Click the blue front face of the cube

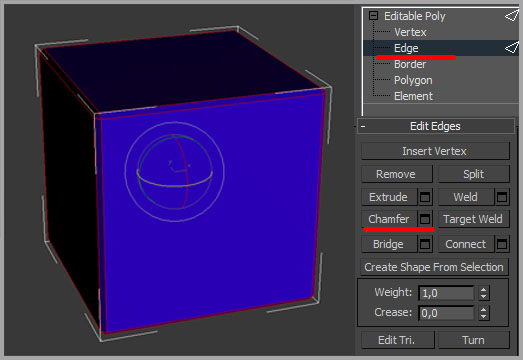point(253,214)
